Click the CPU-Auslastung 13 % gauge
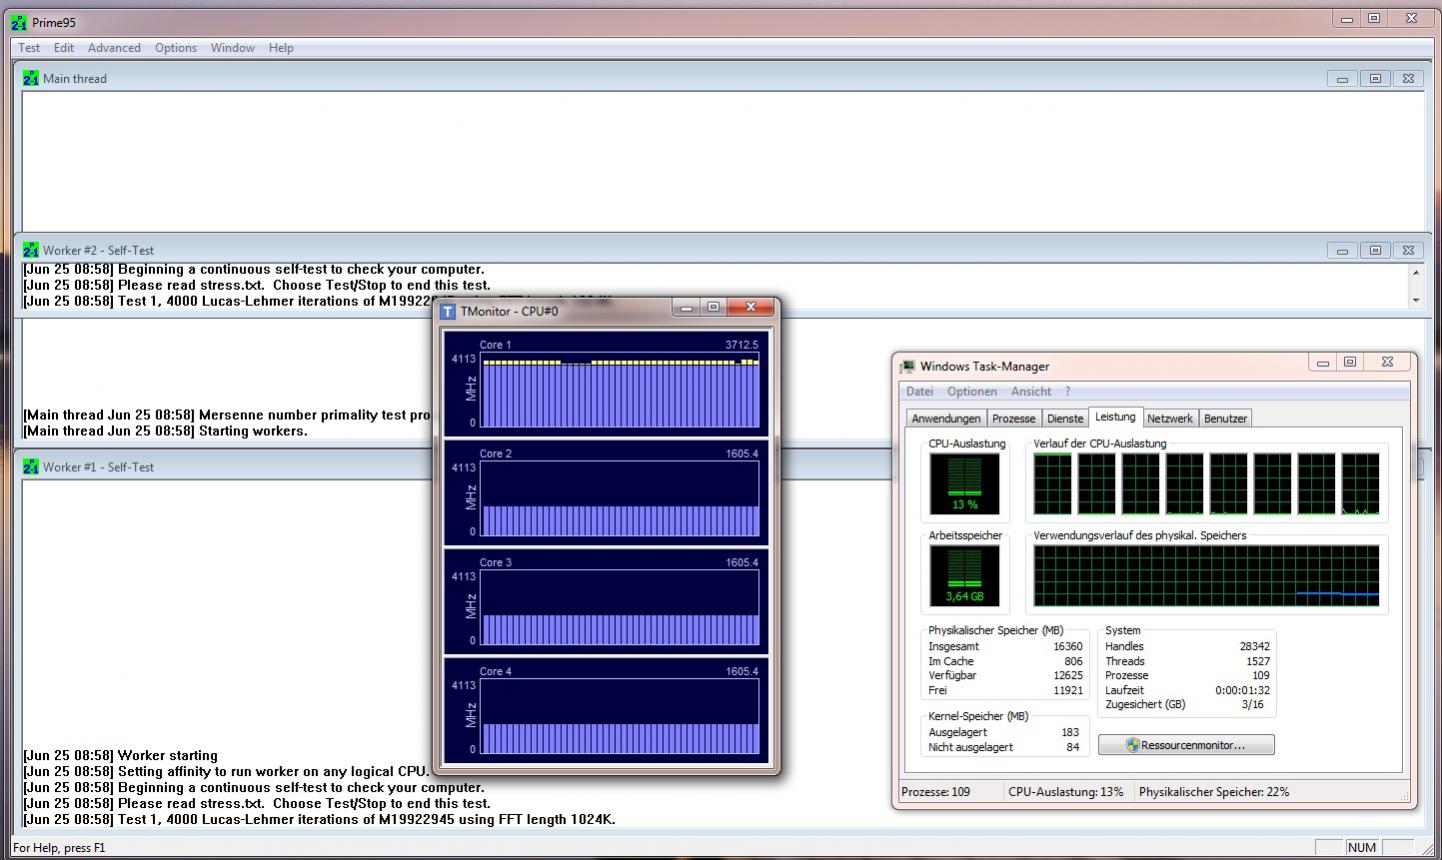 tap(964, 484)
